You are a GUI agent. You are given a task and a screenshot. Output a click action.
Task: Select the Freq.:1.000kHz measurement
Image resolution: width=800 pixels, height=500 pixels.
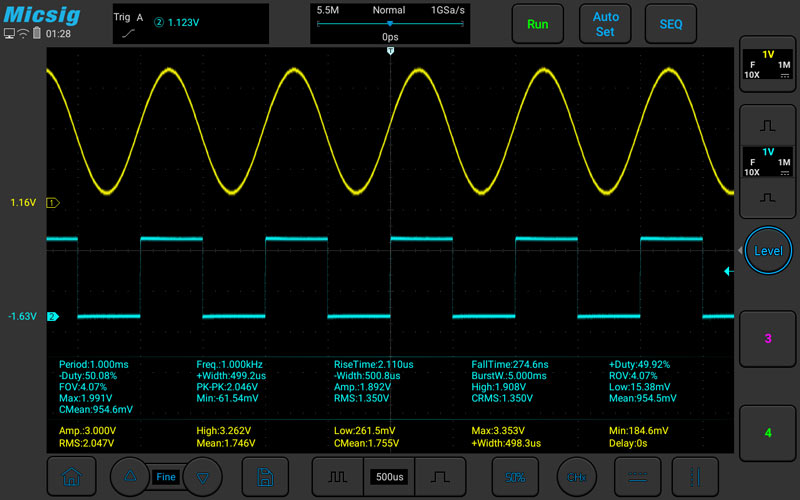pyautogui.click(x=230, y=364)
